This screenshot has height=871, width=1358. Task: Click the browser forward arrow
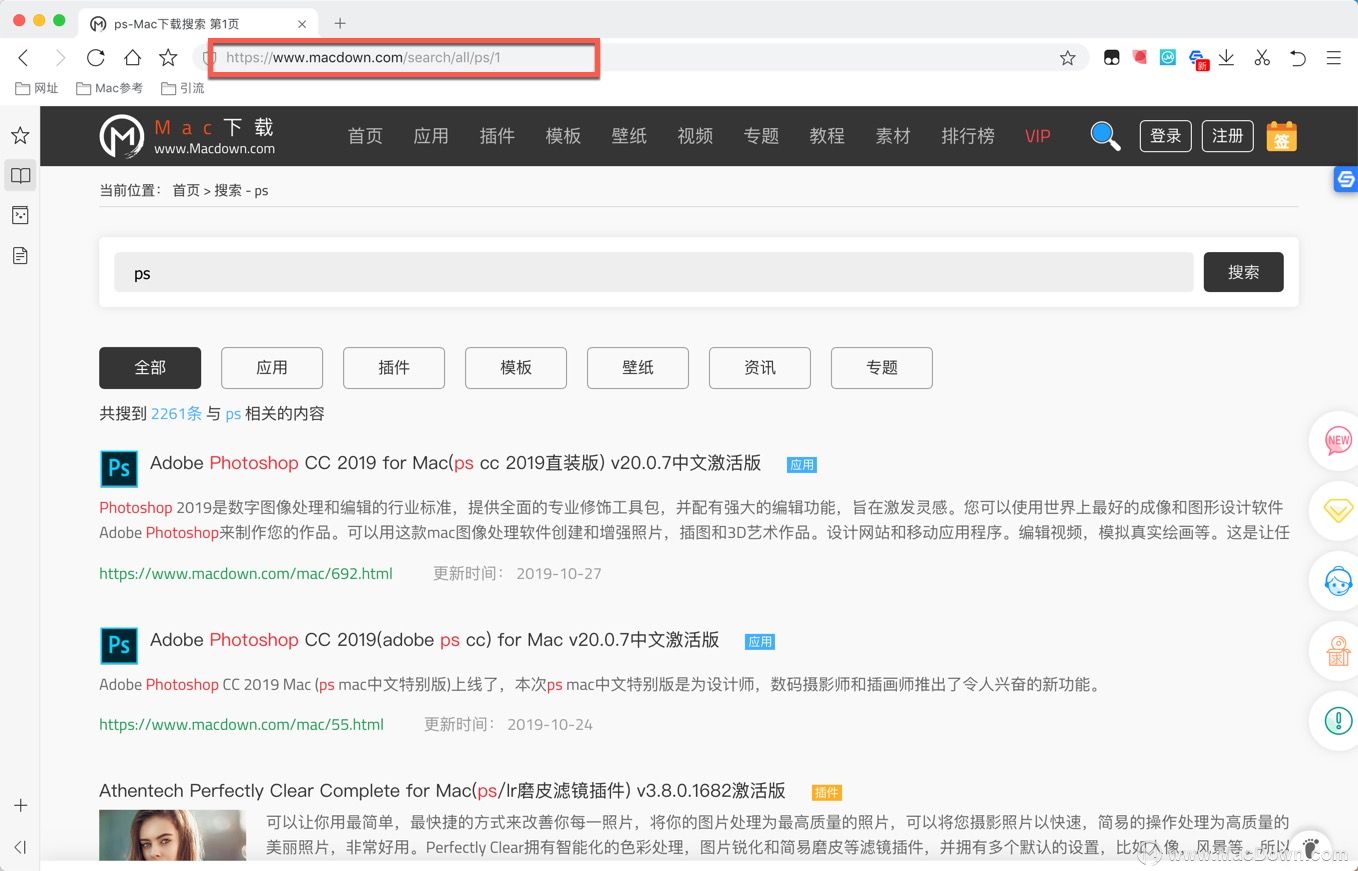coord(60,58)
